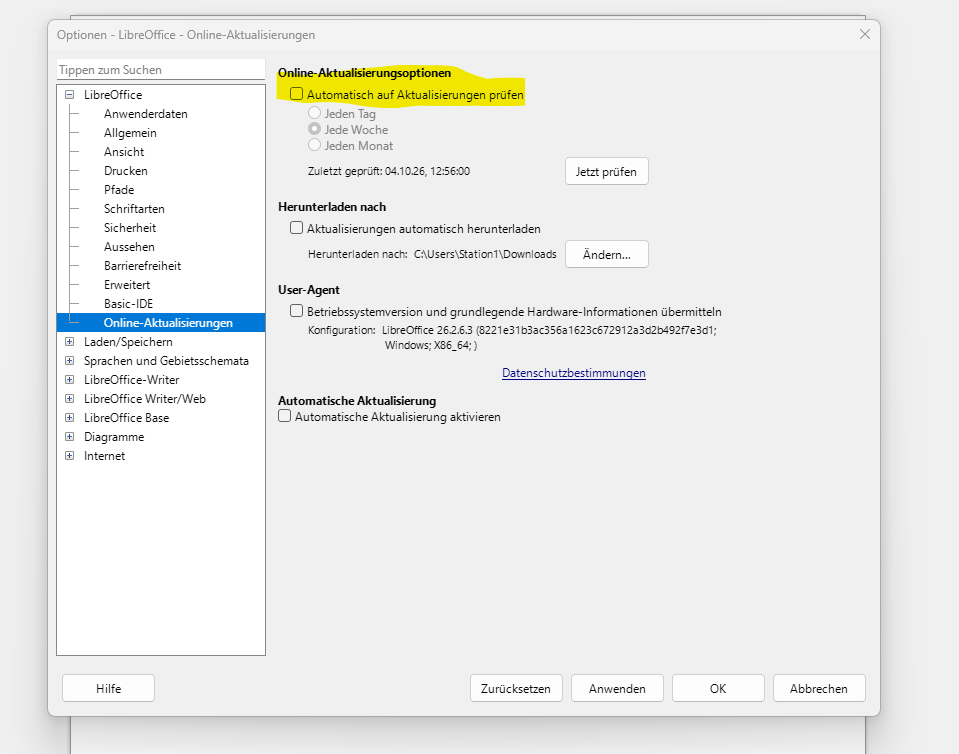959x754 pixels.
Task: Enable Betriebssystemversion und Hardware-Informationen übermitteln
Action: pyautogui.click(x=297, y=311)
